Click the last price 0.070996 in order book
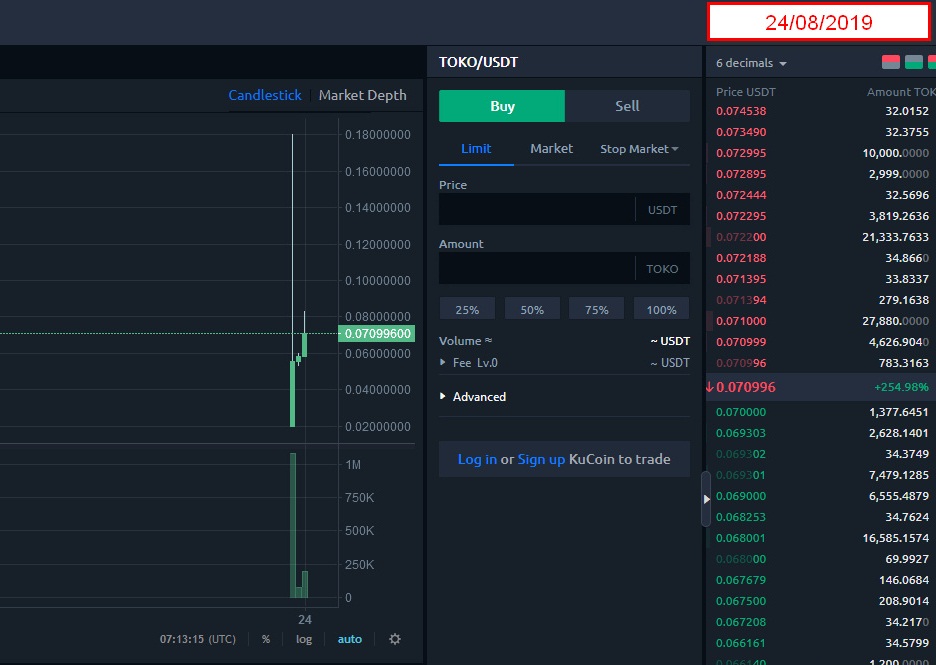 pyautogui.click(x=746, y=387)
